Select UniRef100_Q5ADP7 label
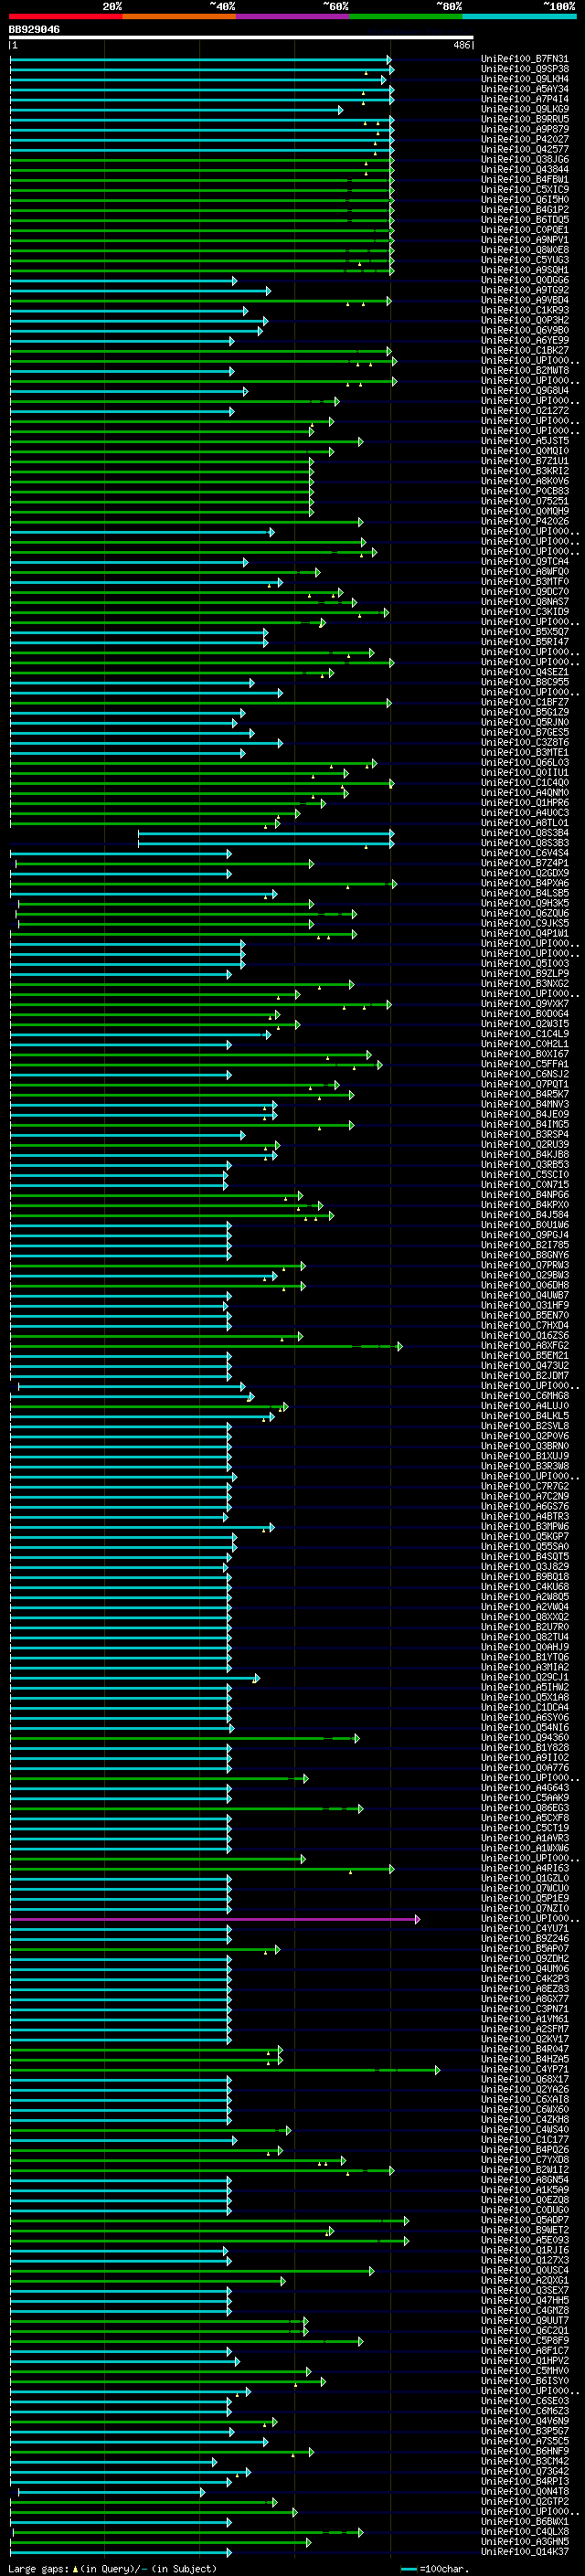Image resolution: width=585 pixels, height=2576 pixels. click(525, 2220)
